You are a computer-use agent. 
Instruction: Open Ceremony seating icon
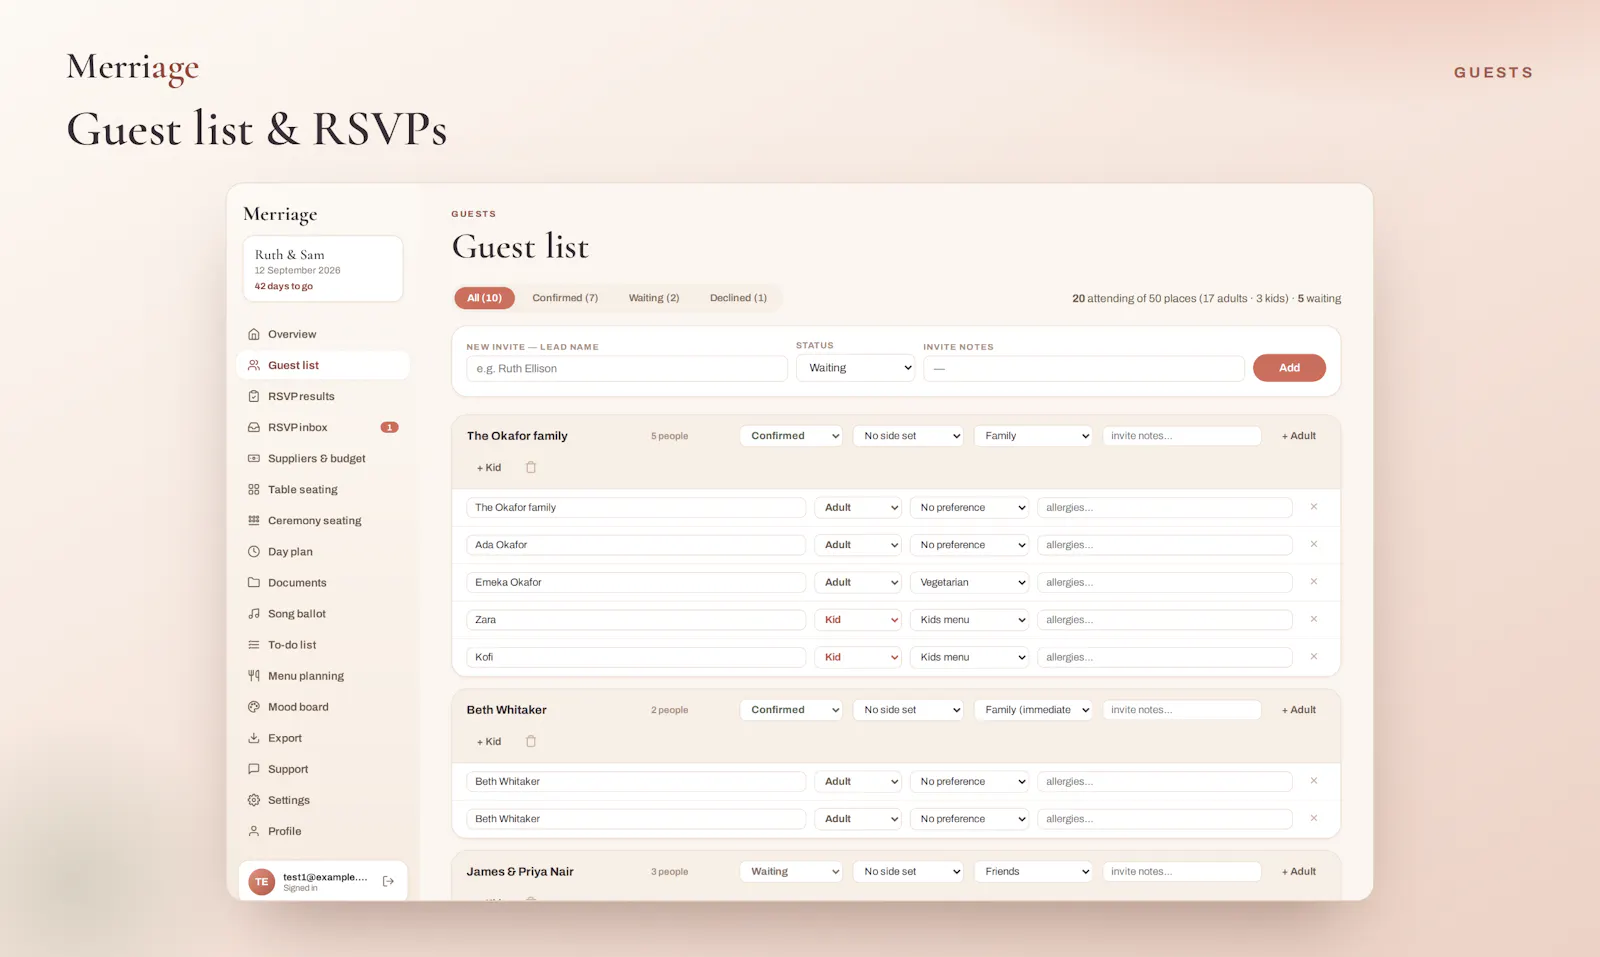coord(254,520)
